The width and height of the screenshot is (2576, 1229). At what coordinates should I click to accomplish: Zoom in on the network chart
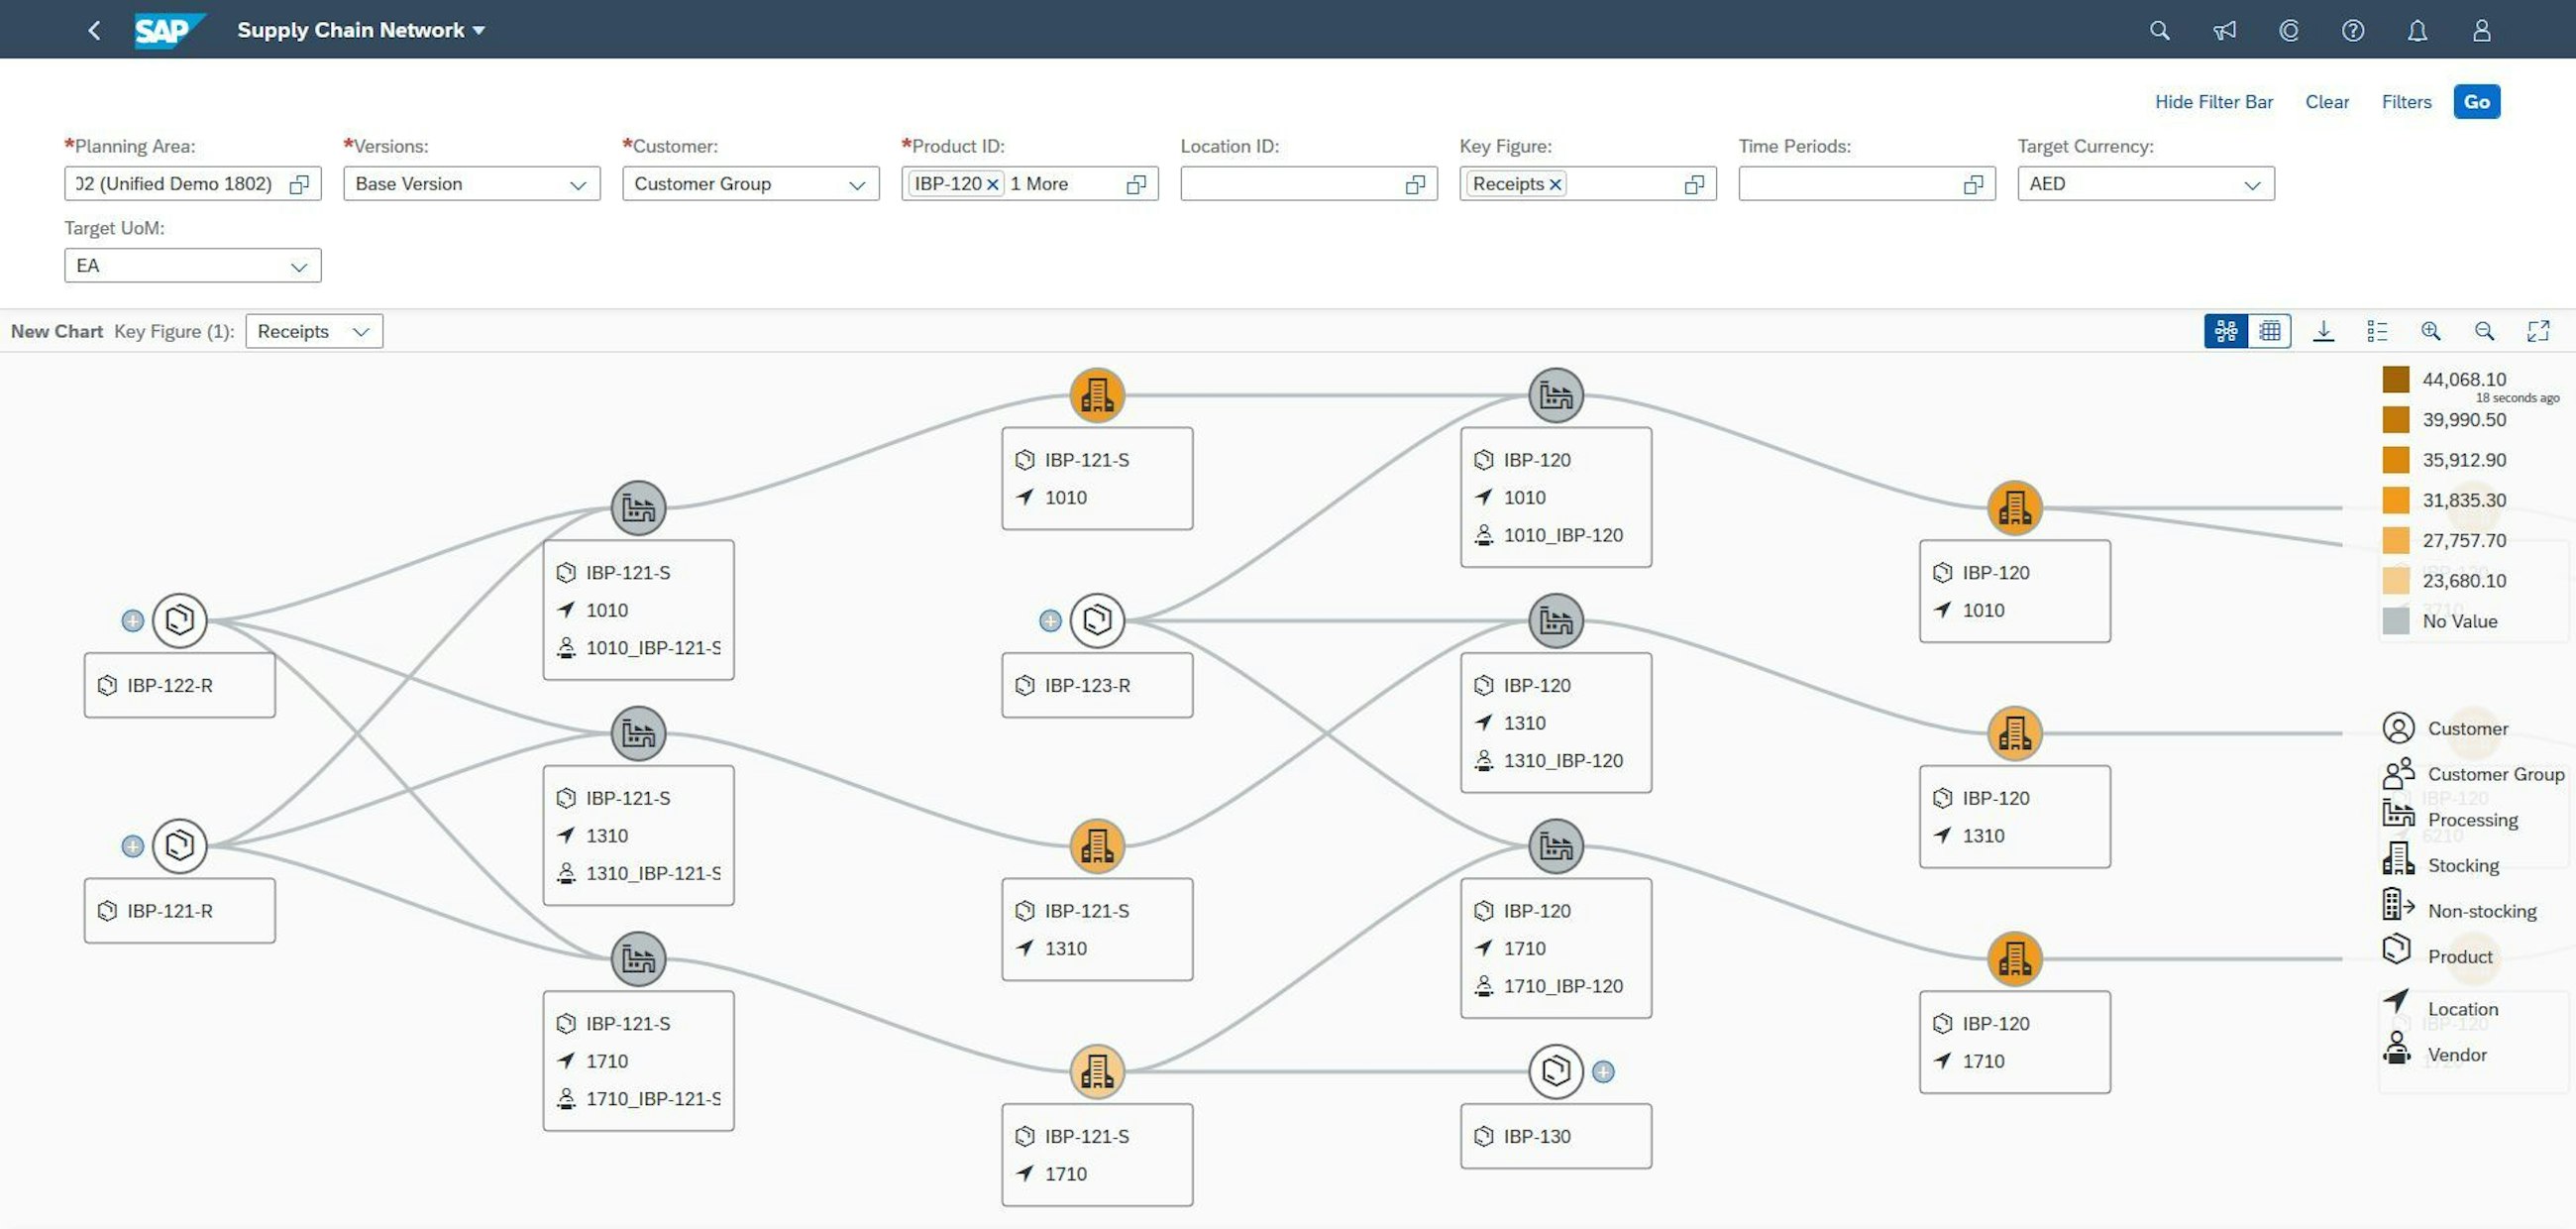point(2431,331)
